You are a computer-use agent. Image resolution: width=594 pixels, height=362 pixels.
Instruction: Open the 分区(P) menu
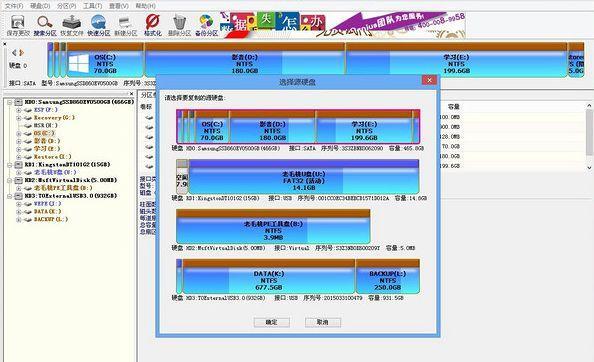[x=66, y=6]
